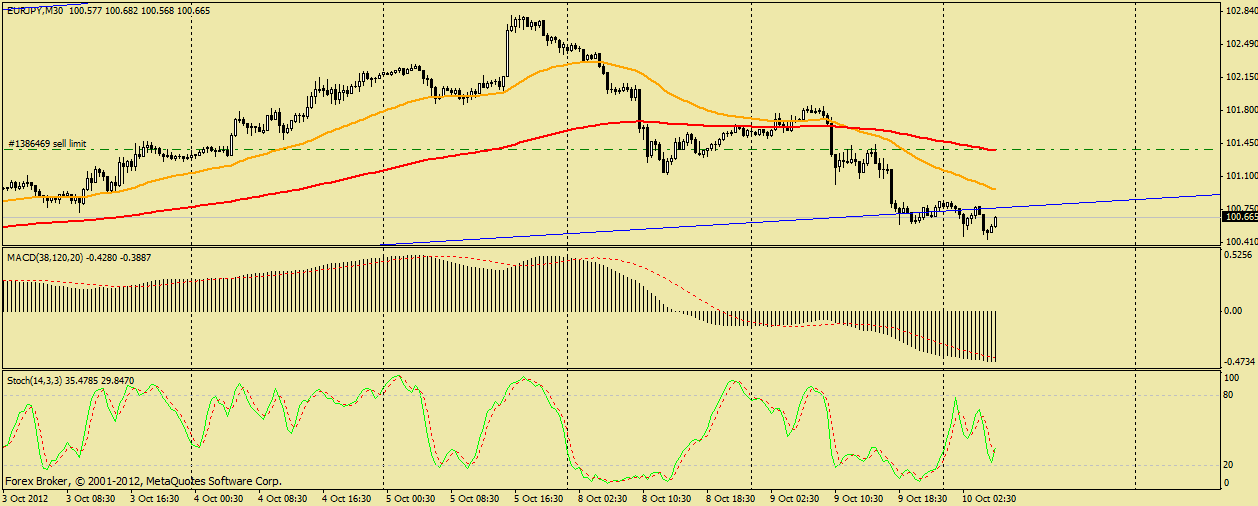Click the 5 Oct 16:30 time label
The width and height of the screenshot is (1258, 506).
coord(538,497)
